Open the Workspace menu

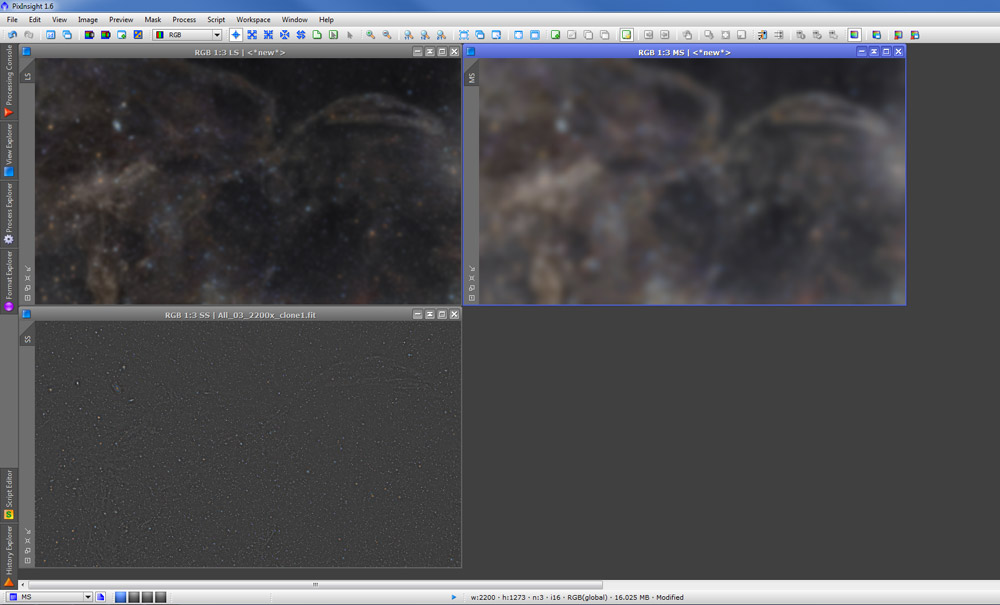point(253,19)
